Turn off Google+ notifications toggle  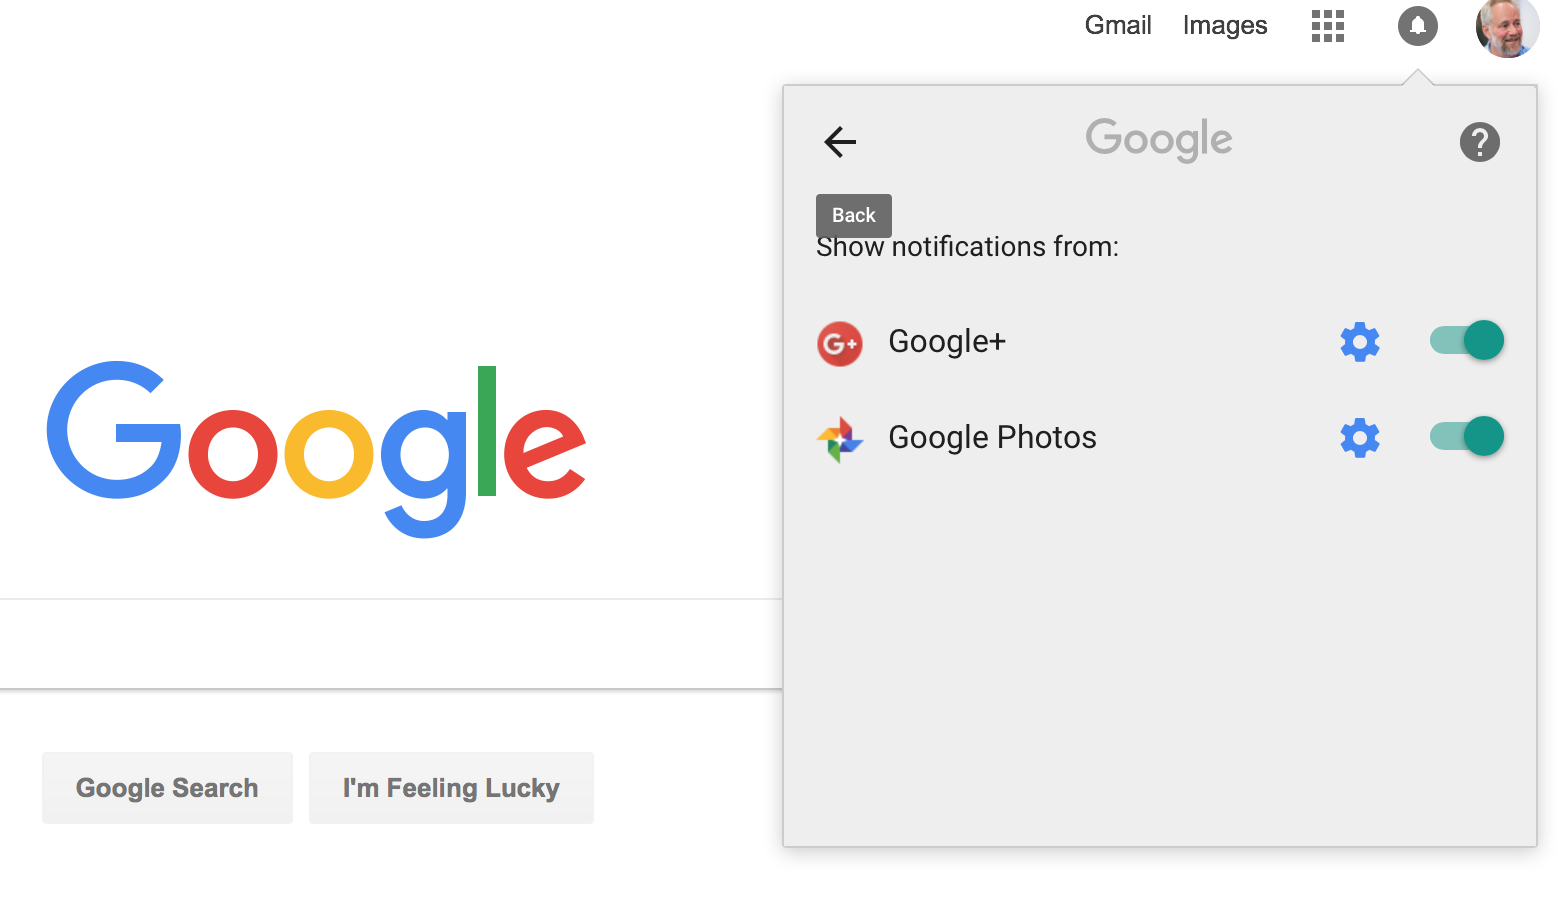(x=1467, y=340)
